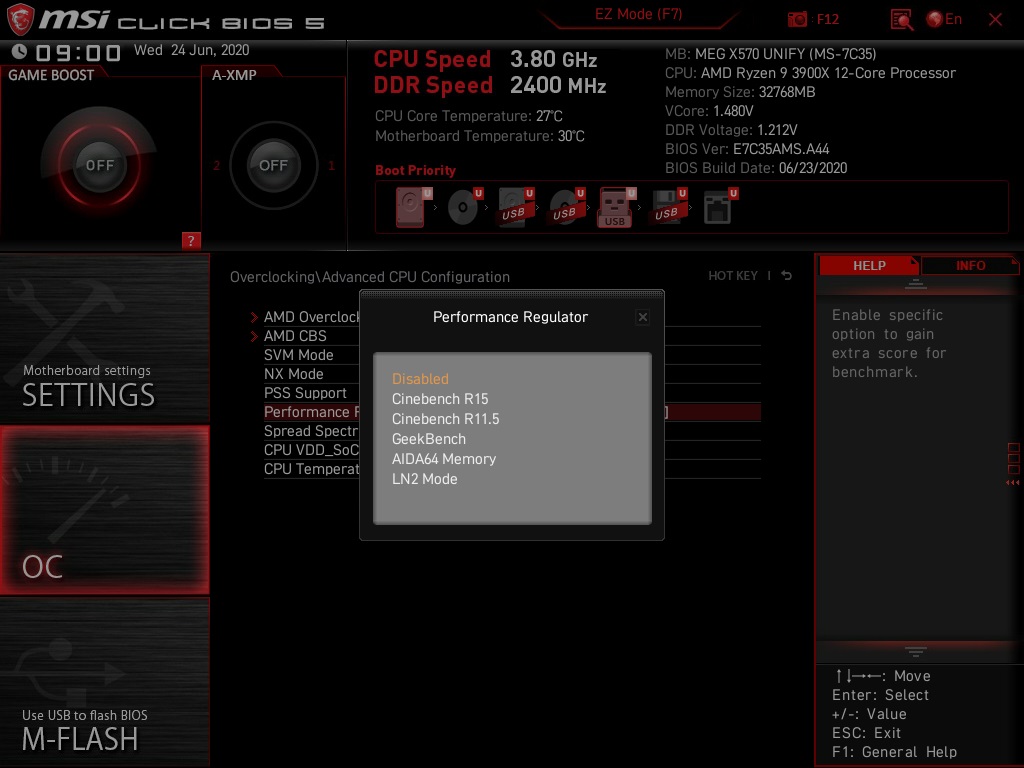Image resolution: width=1024 pixels, height=768 pixels.
Task: Switch to EZ Mode (F7)
Action: pyautogui.click(x=638, y=14)
